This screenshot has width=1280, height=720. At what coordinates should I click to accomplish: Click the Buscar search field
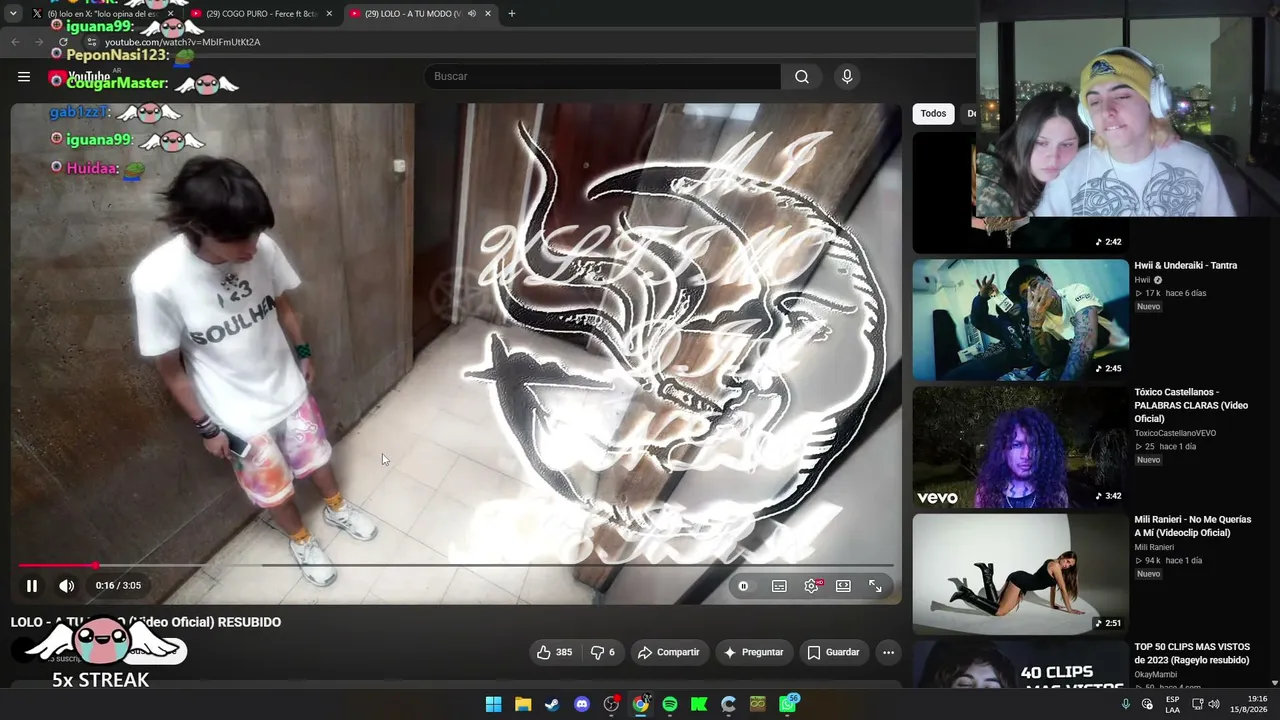click(x=603, y=76)
